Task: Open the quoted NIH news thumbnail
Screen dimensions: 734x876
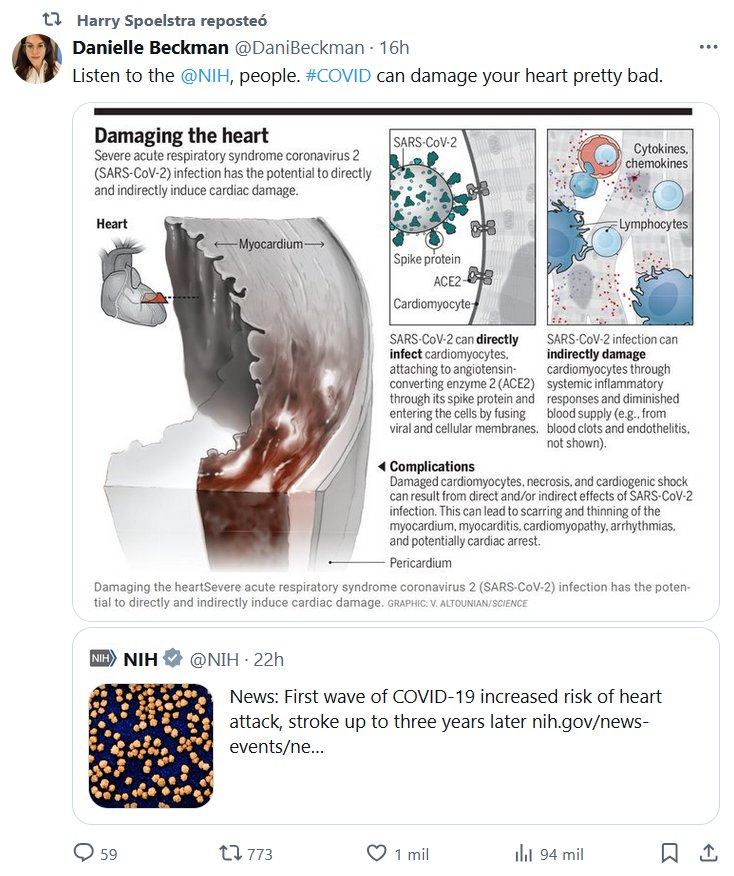Action: 150,745
